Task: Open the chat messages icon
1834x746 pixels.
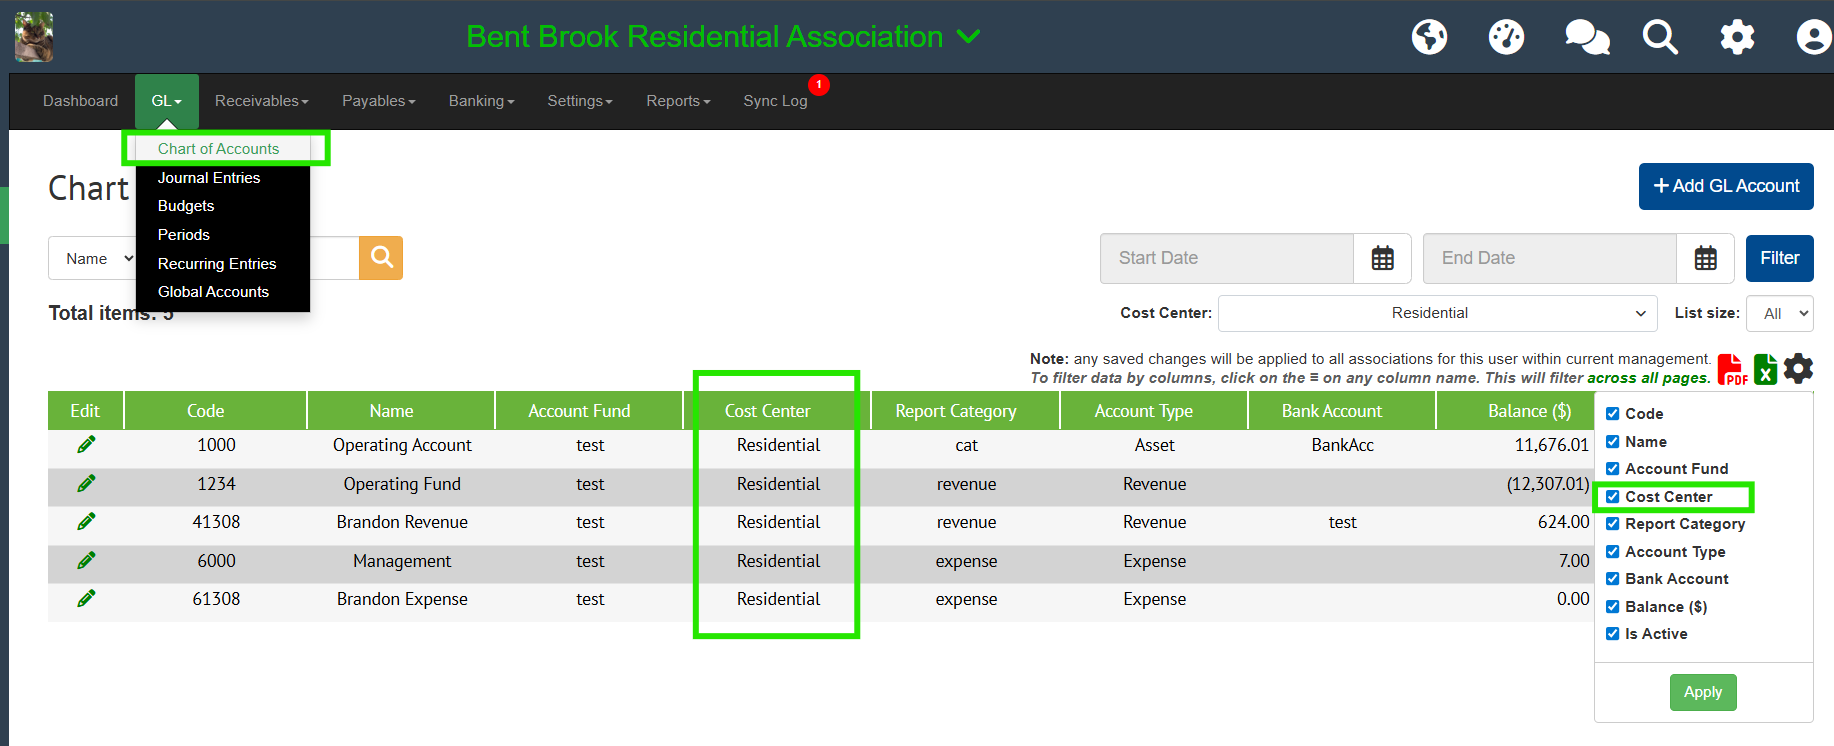Action: [x=1586, y=37]
